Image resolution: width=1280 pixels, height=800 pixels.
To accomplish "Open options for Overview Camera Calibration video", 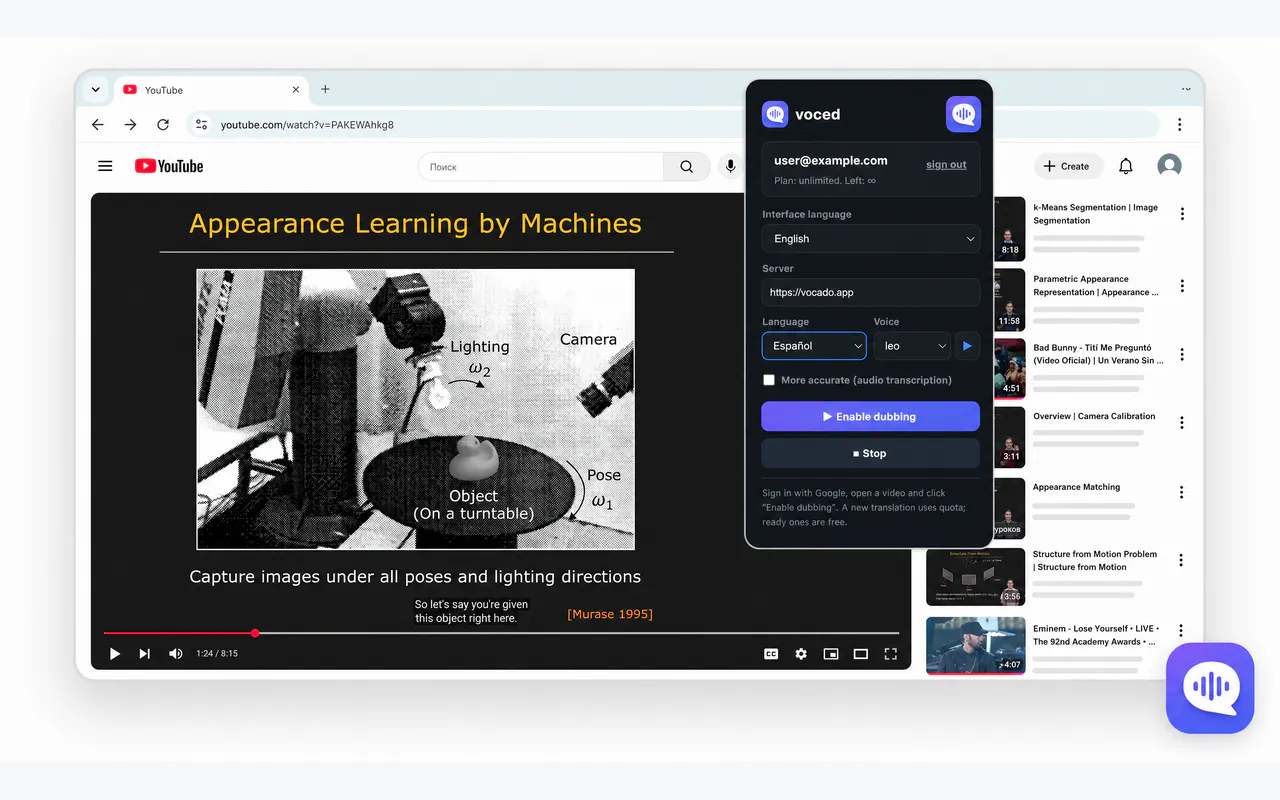I will point(1182,423).
